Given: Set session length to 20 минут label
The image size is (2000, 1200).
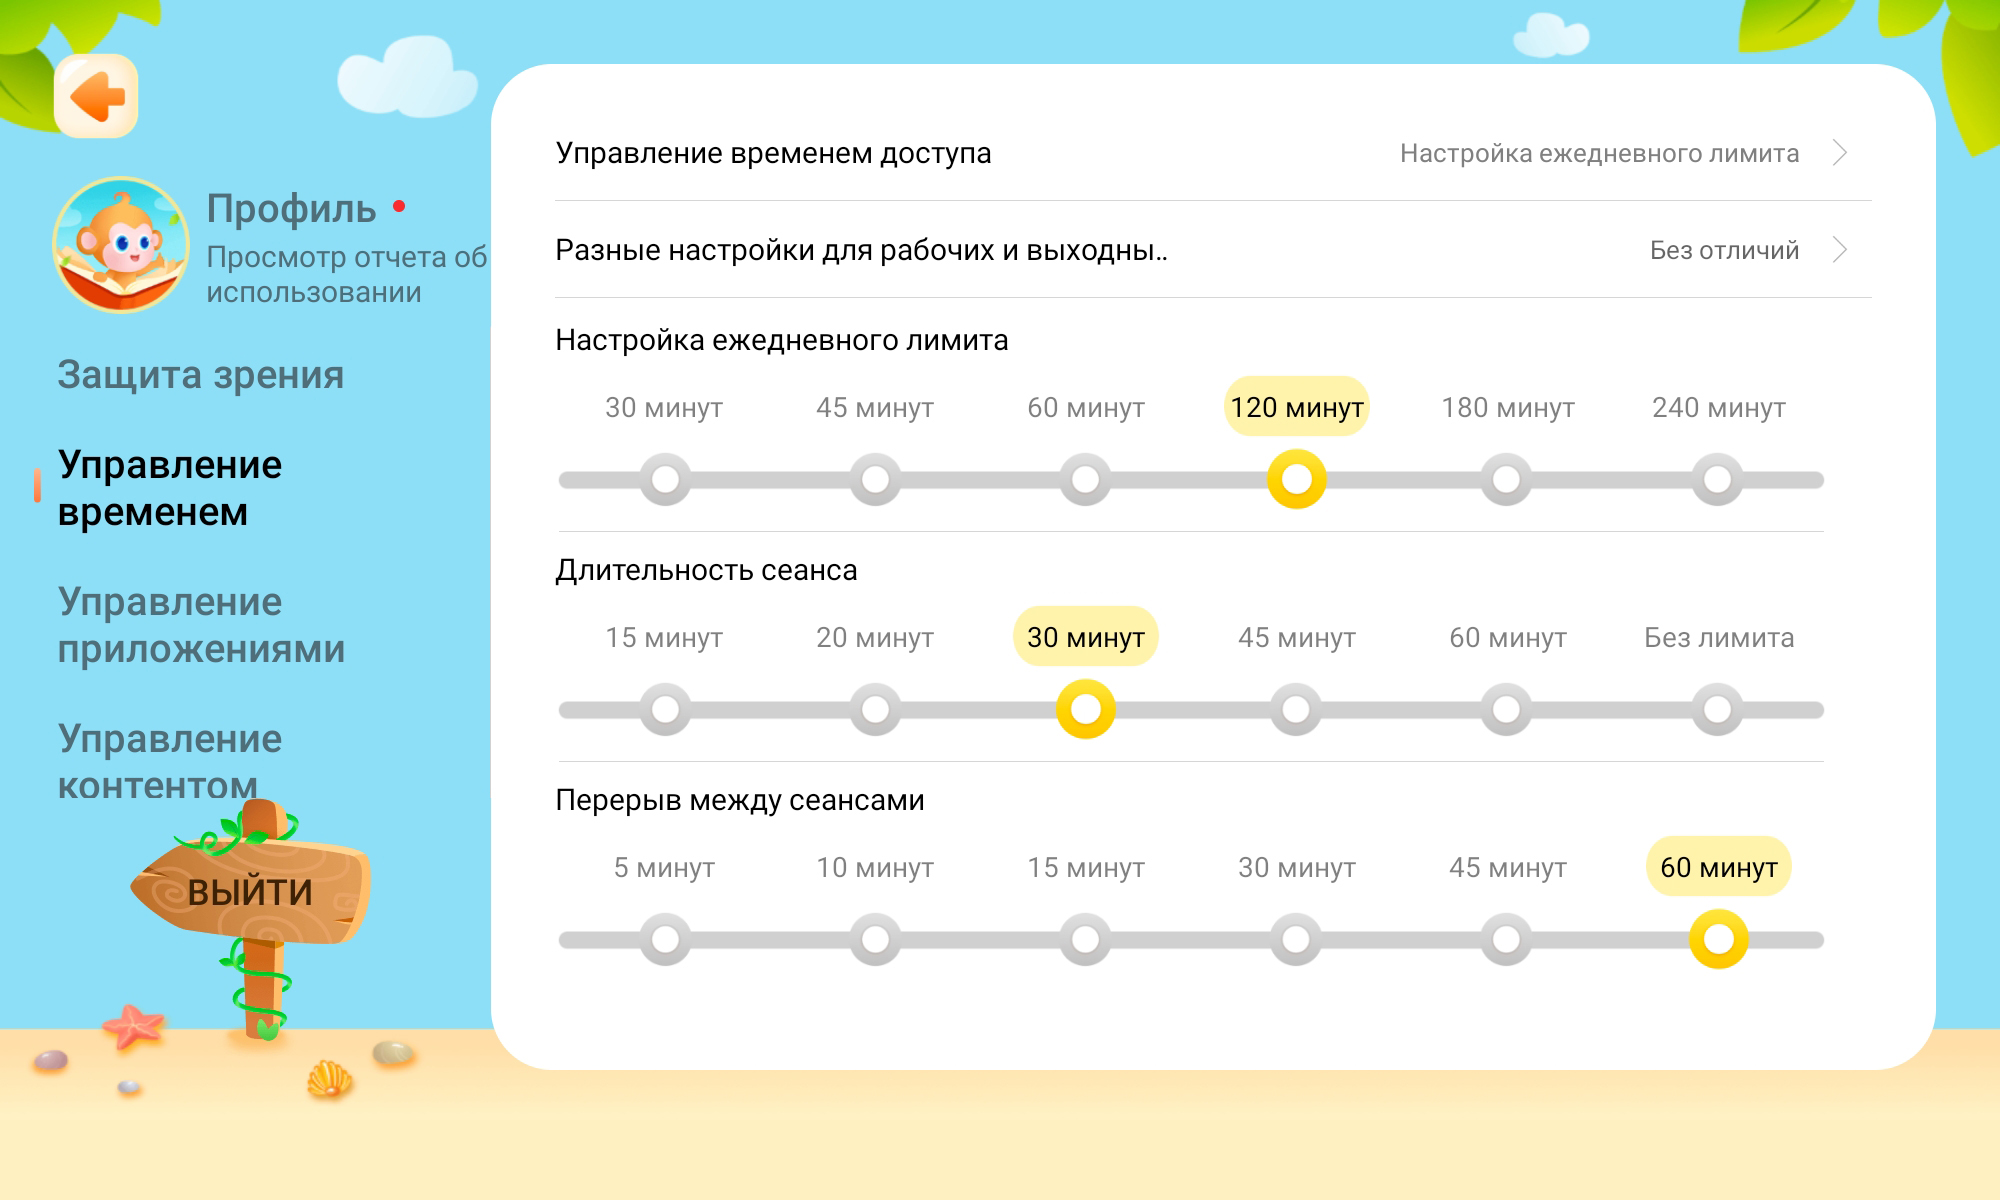Looking at the screenshot, I should click(875, 638).
